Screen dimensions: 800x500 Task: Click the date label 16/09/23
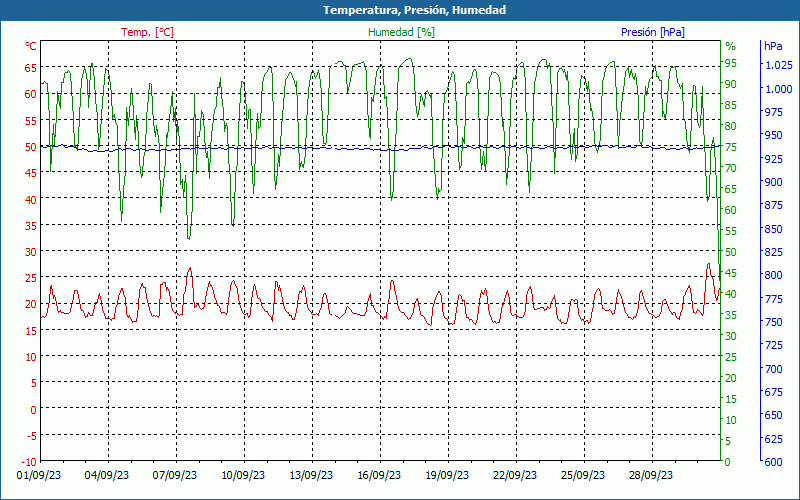tap(379, 476)
